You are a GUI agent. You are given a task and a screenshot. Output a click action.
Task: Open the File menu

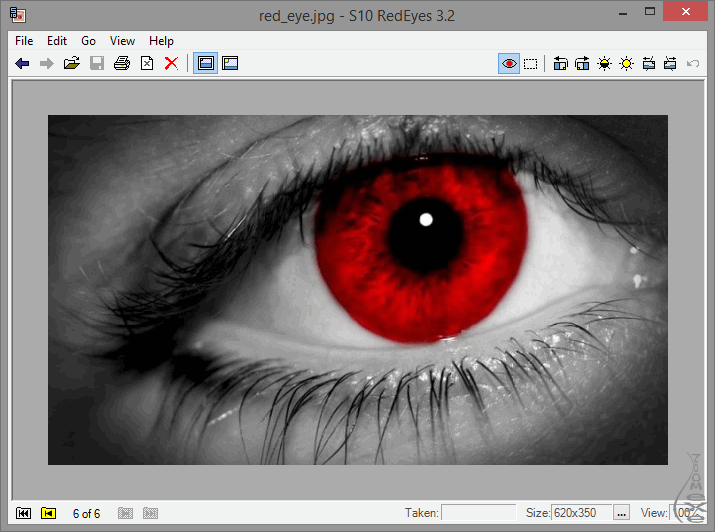click(x=24, y=41)
